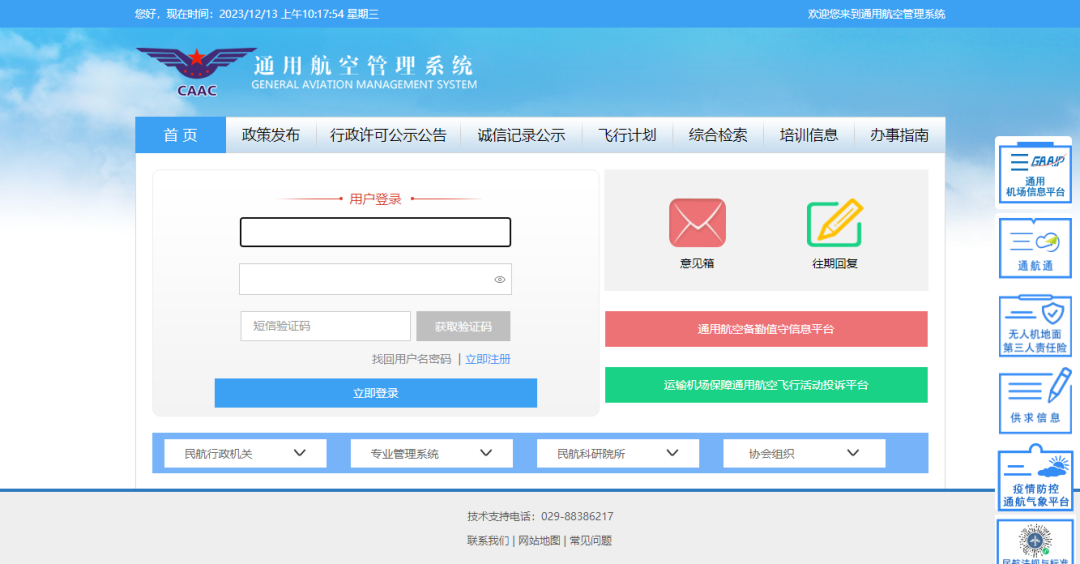Click the 立即登录 button

(x=375, y=393)
